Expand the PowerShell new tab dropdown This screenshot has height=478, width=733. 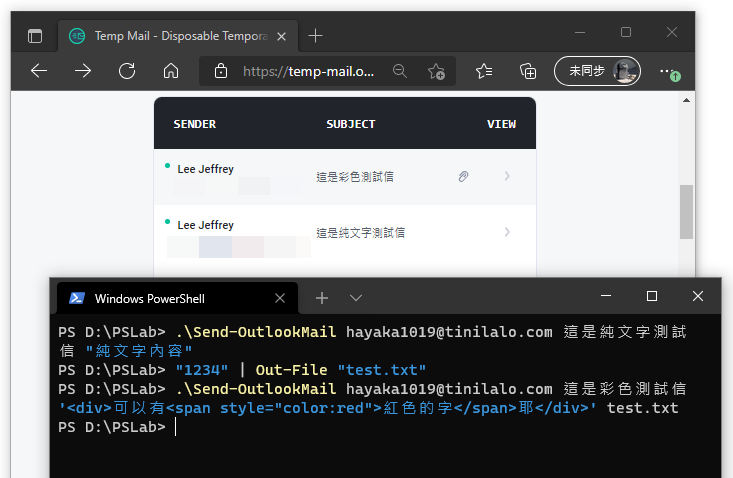pos(356,298)
